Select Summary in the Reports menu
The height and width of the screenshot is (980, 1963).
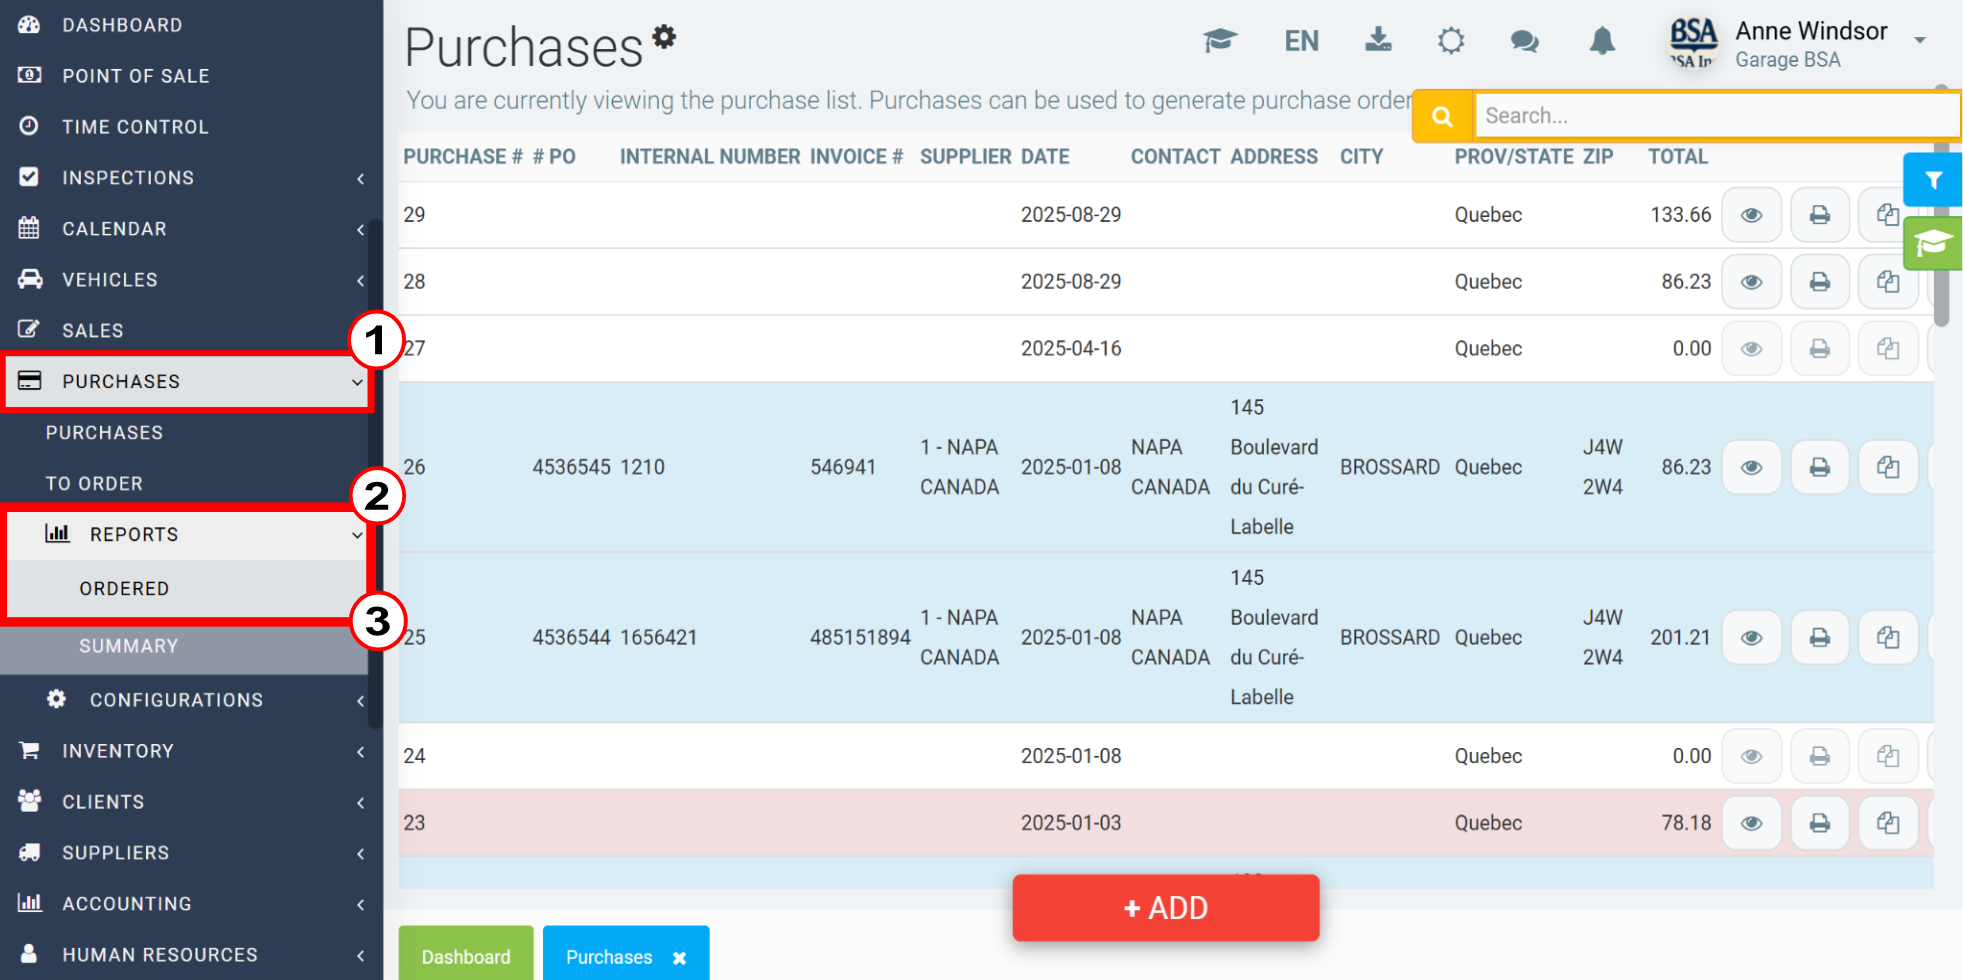[x=129, y=646]
